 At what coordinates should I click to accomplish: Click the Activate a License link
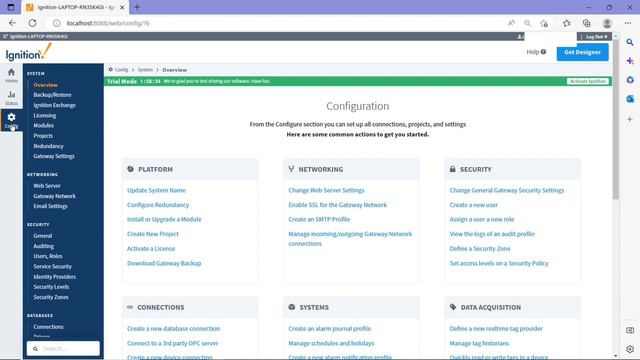[151, 249]
